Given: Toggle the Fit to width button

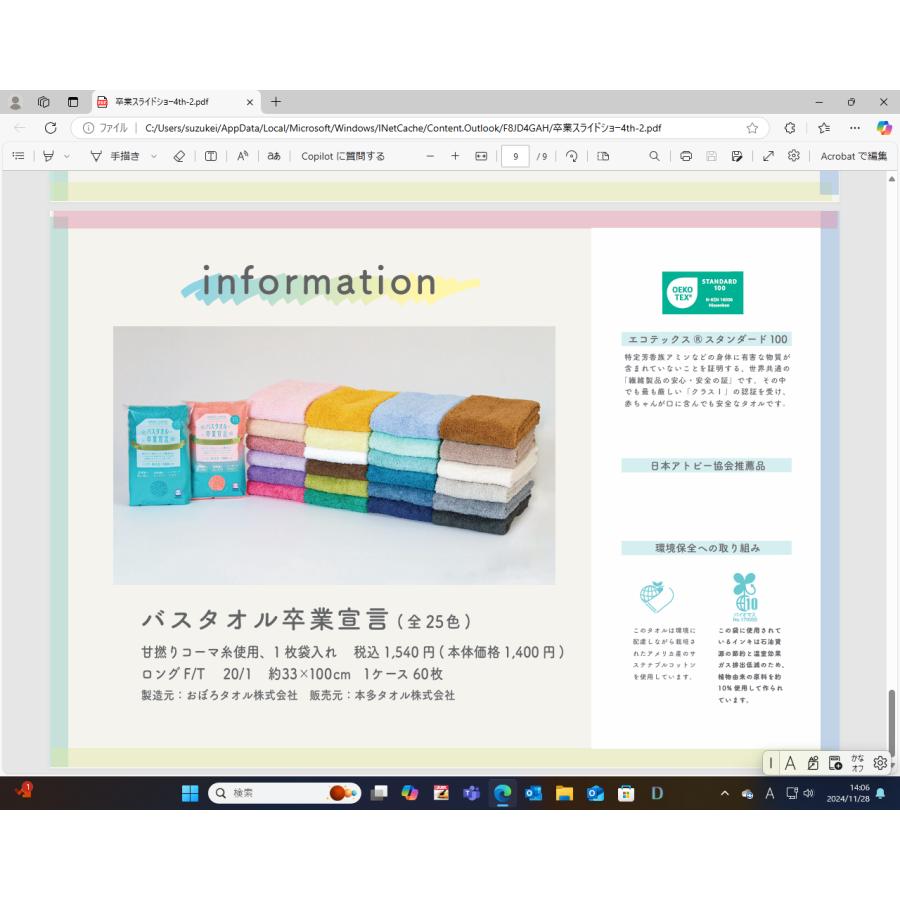Looking at the screenshot, I should (481, 156).
